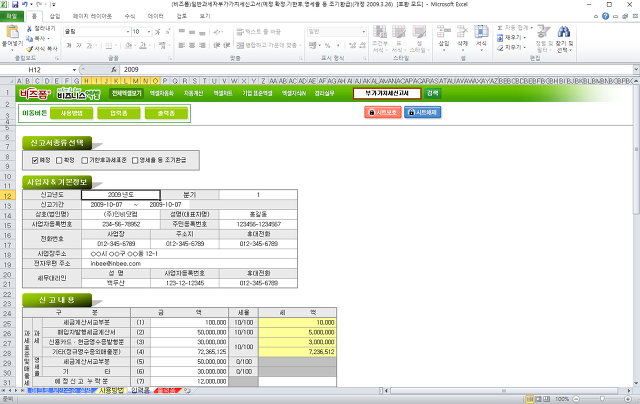
Task: Click the Paste (붙여넣기) clipboard icon
Action: [12, 32]
